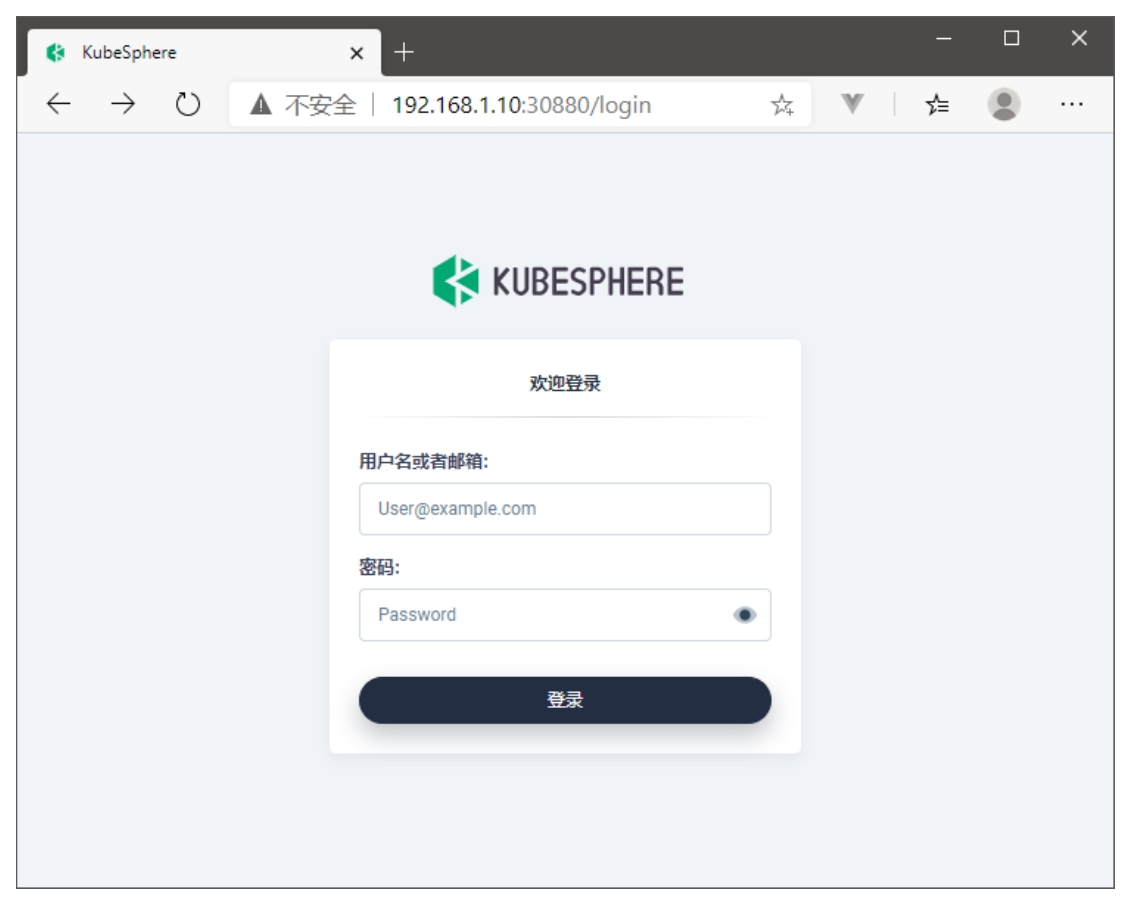Add page to favorites with star icon
The height and width of the screenshot is (907, 1134).
point(782,105)
